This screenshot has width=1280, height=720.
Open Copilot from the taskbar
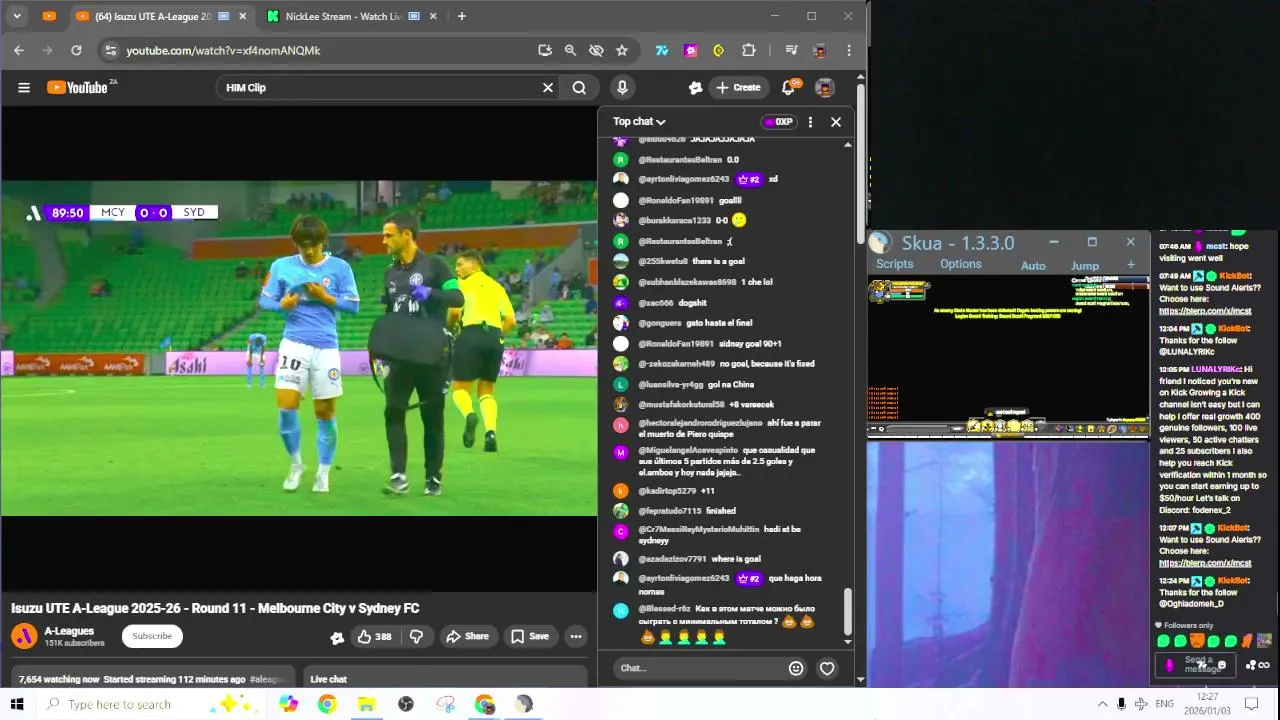[x=288, y=704]
